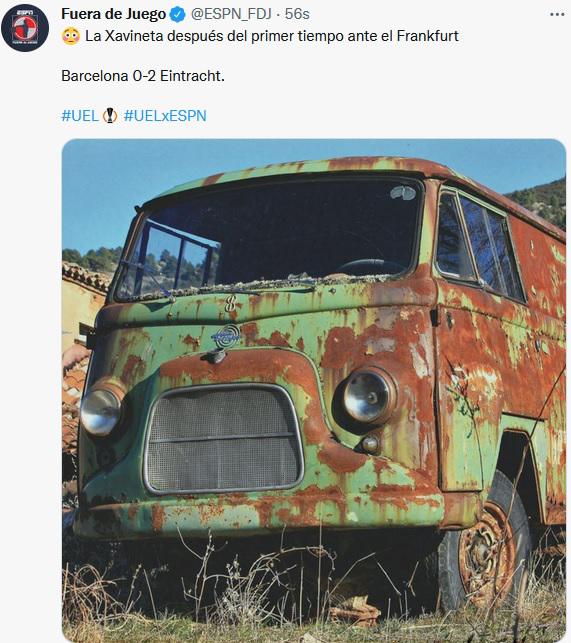Click the van's mesh front grille

coord(224,438)
